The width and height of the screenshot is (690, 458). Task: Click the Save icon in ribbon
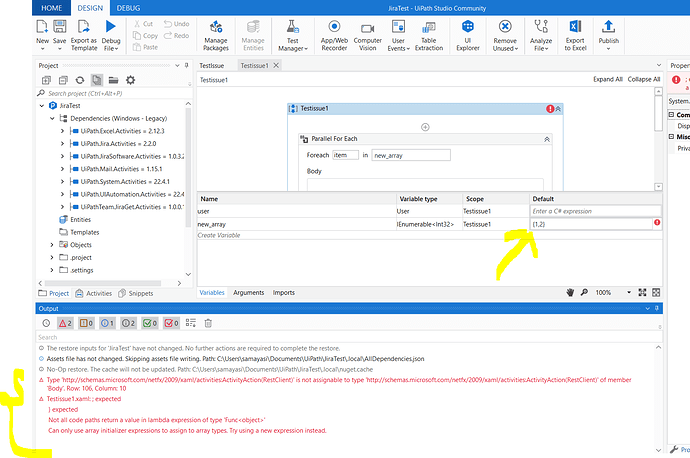point(59,27)
